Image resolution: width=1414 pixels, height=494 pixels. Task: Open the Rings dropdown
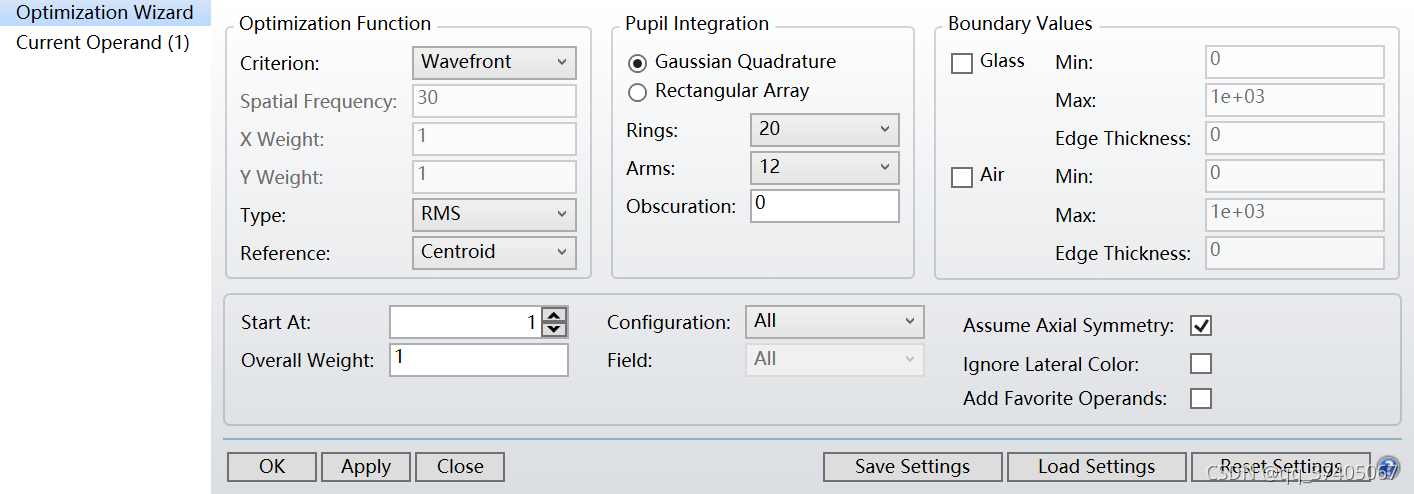pyautogui.click(x=824, y=130)
